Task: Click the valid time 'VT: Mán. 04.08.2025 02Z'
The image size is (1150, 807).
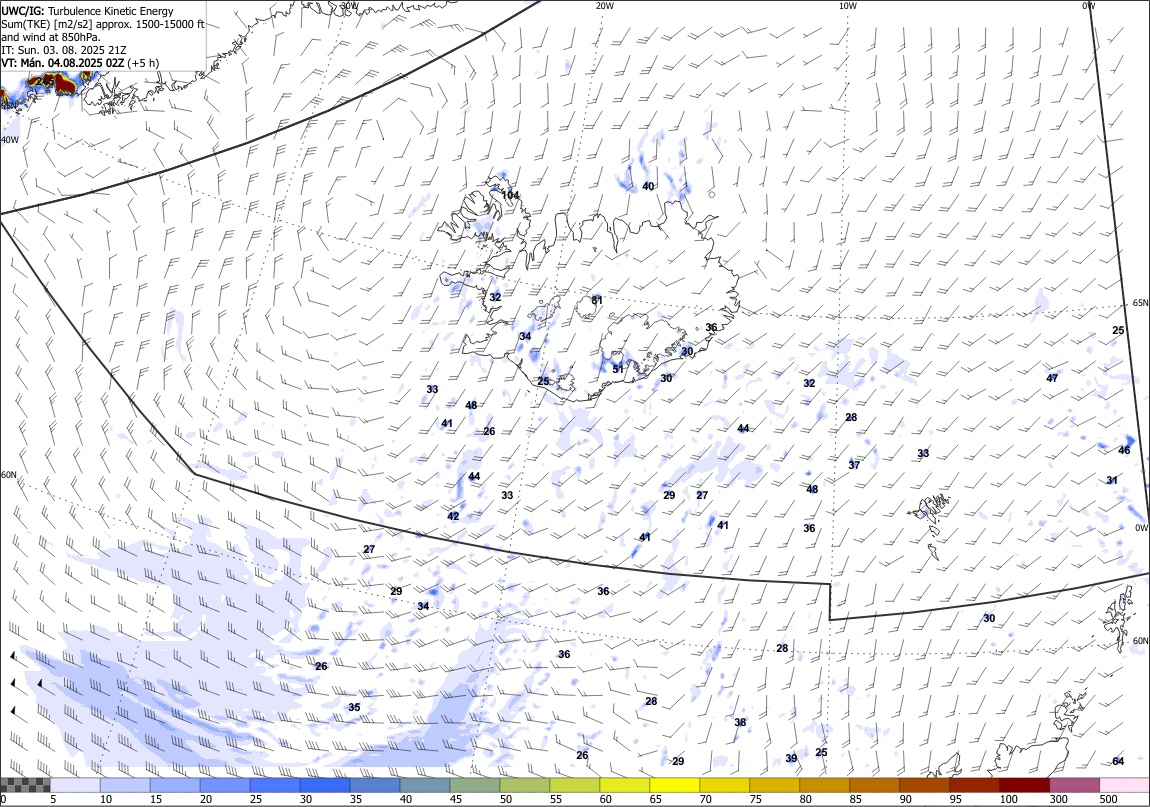Action: (x=63, y=63)
